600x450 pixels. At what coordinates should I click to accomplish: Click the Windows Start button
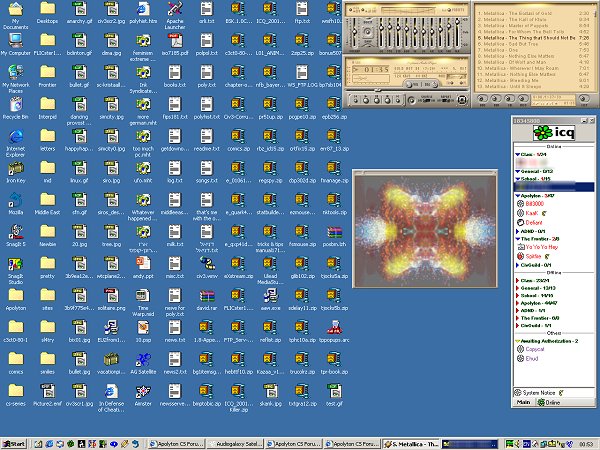[x=15, y=443]
